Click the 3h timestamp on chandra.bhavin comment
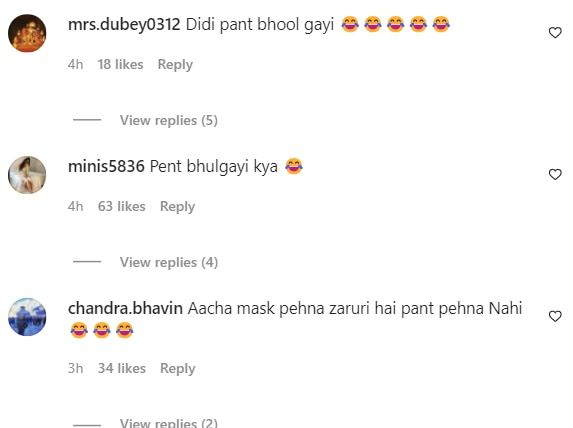Screen dimensions: 573x428 click(75, 368)
